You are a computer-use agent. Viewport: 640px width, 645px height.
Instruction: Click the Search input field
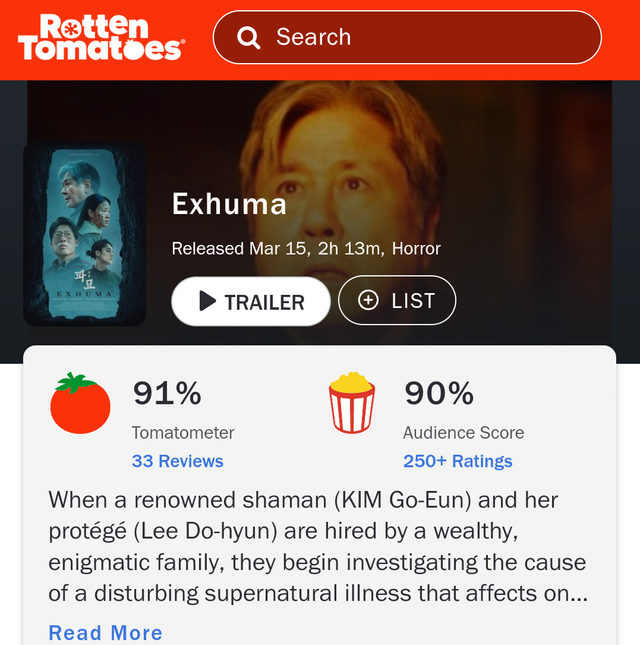coord(407,37)
